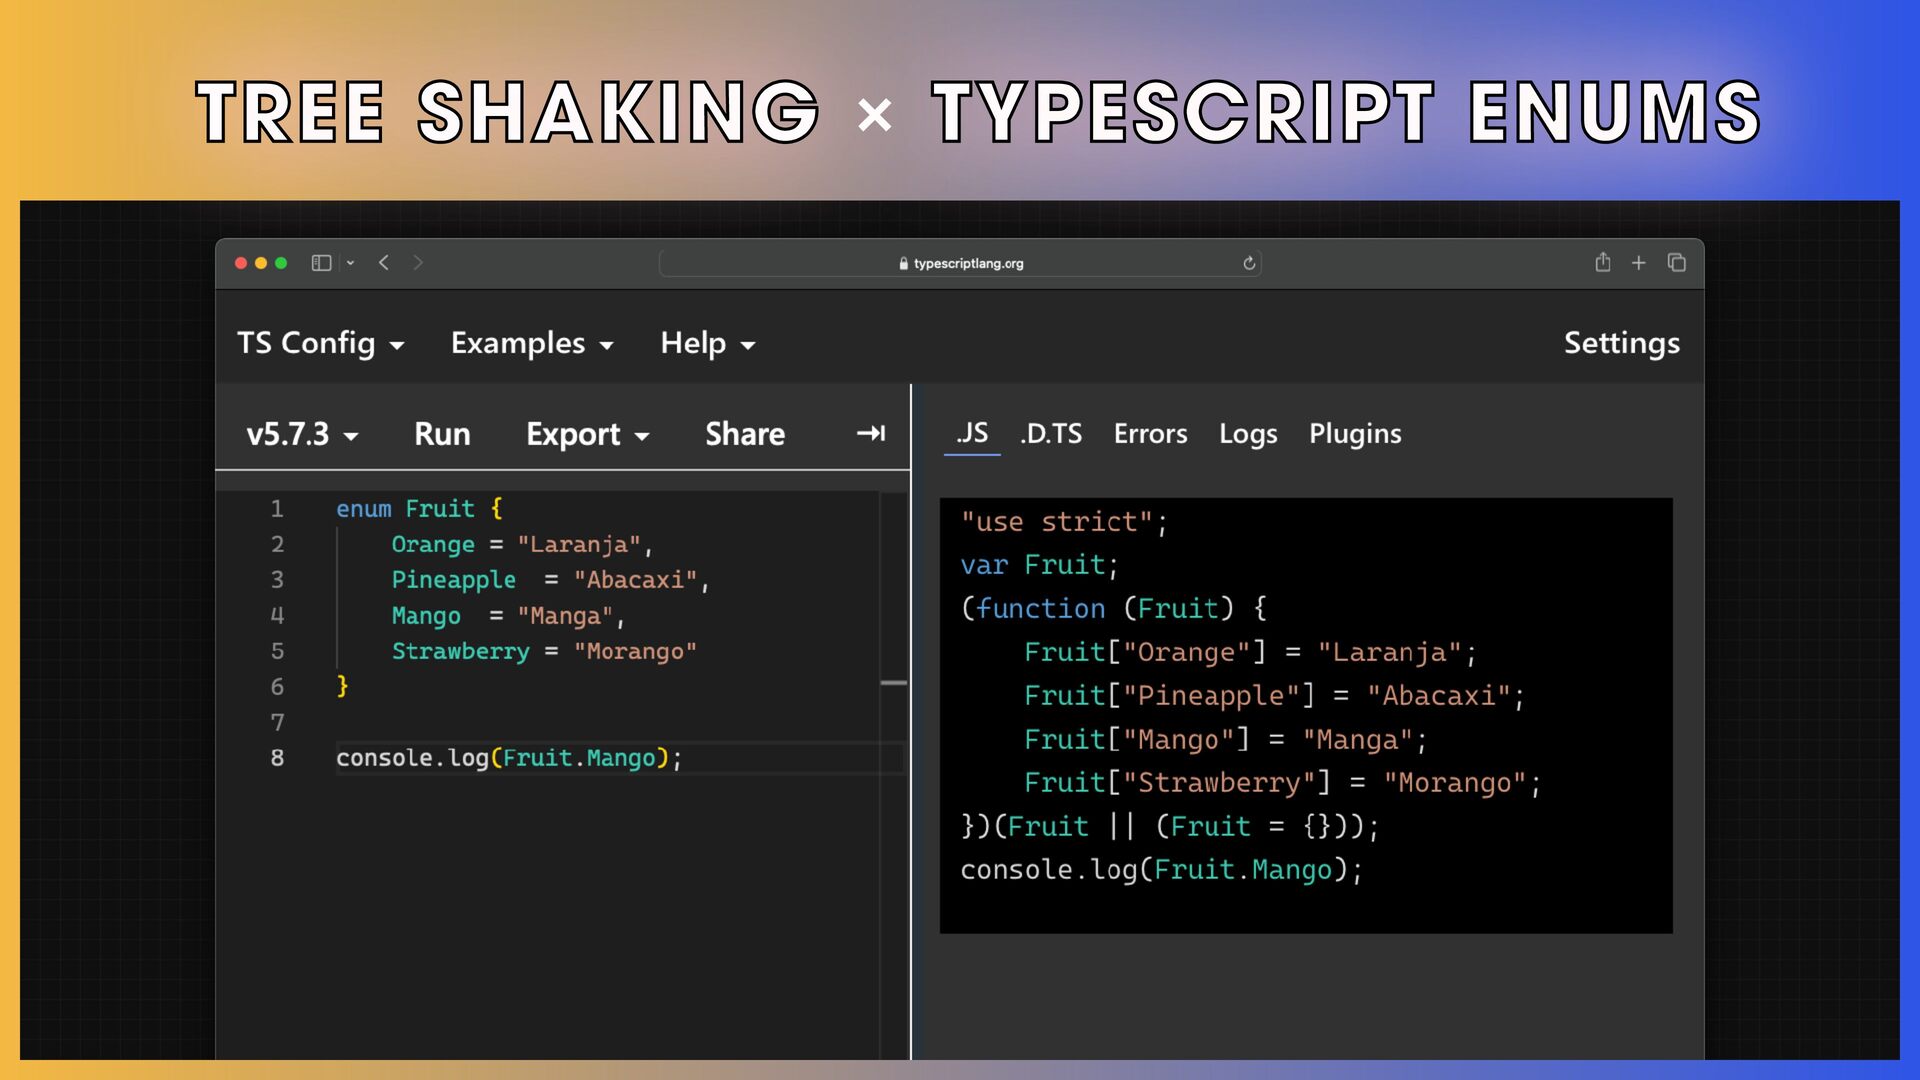View the Logs tab

click(x=1248, y=434)
